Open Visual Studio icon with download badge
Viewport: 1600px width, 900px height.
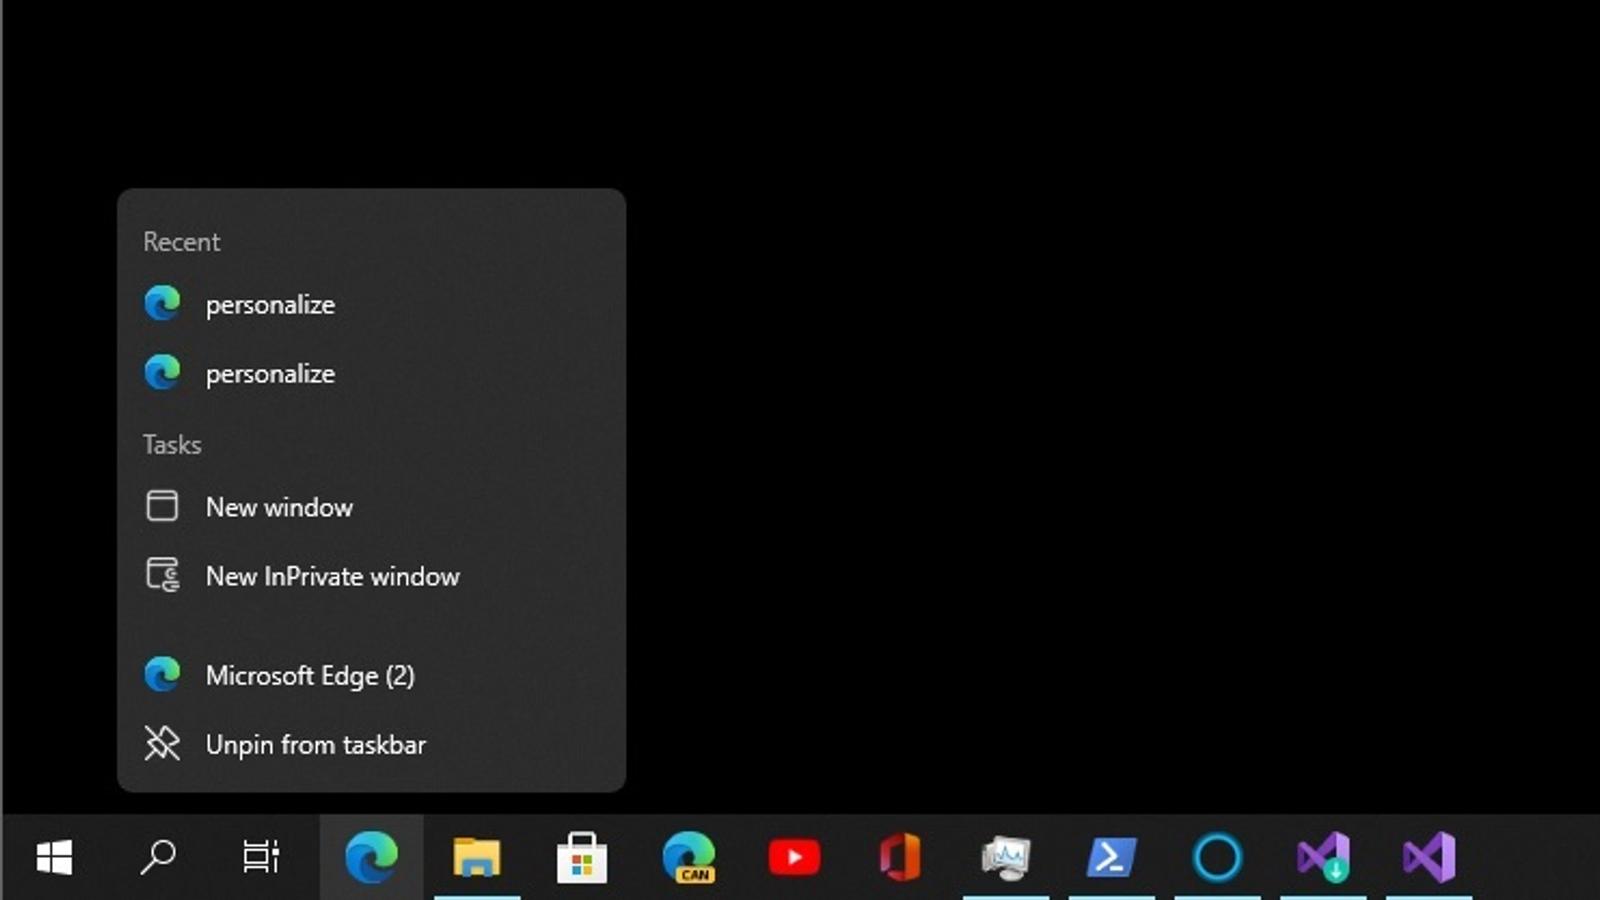[1323, 857]
